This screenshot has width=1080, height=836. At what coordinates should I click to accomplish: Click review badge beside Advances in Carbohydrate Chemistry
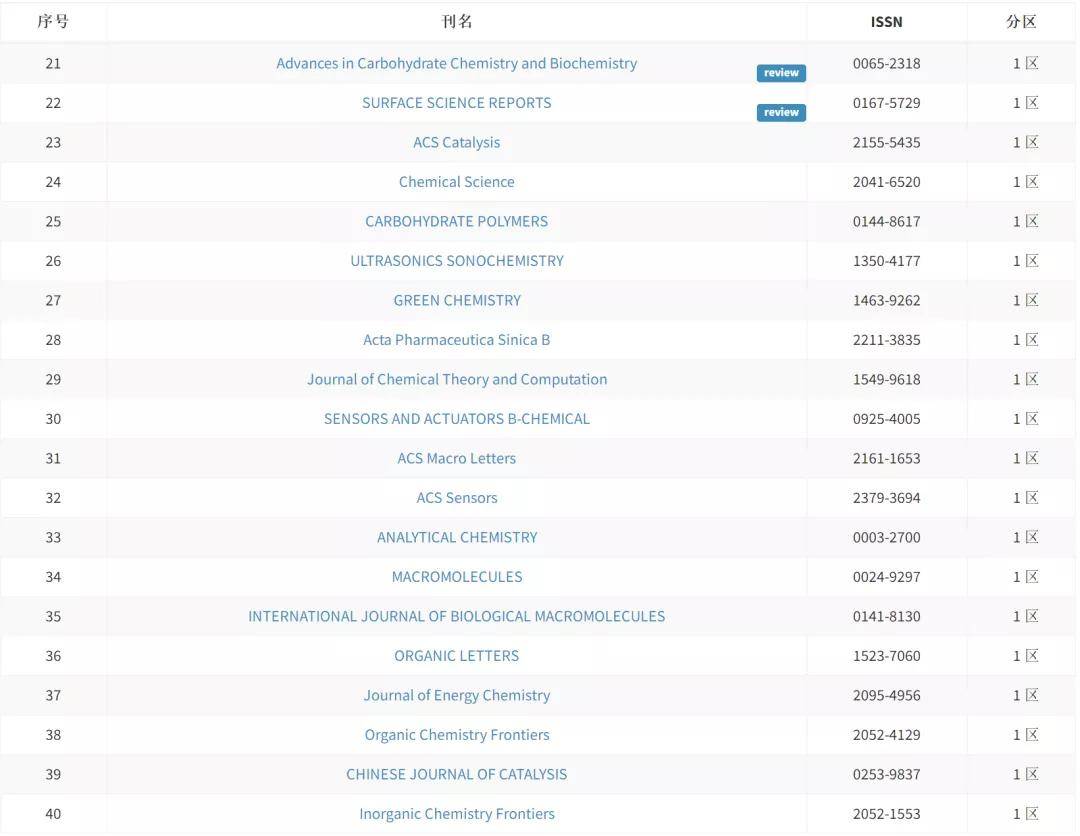coord(781,73)
